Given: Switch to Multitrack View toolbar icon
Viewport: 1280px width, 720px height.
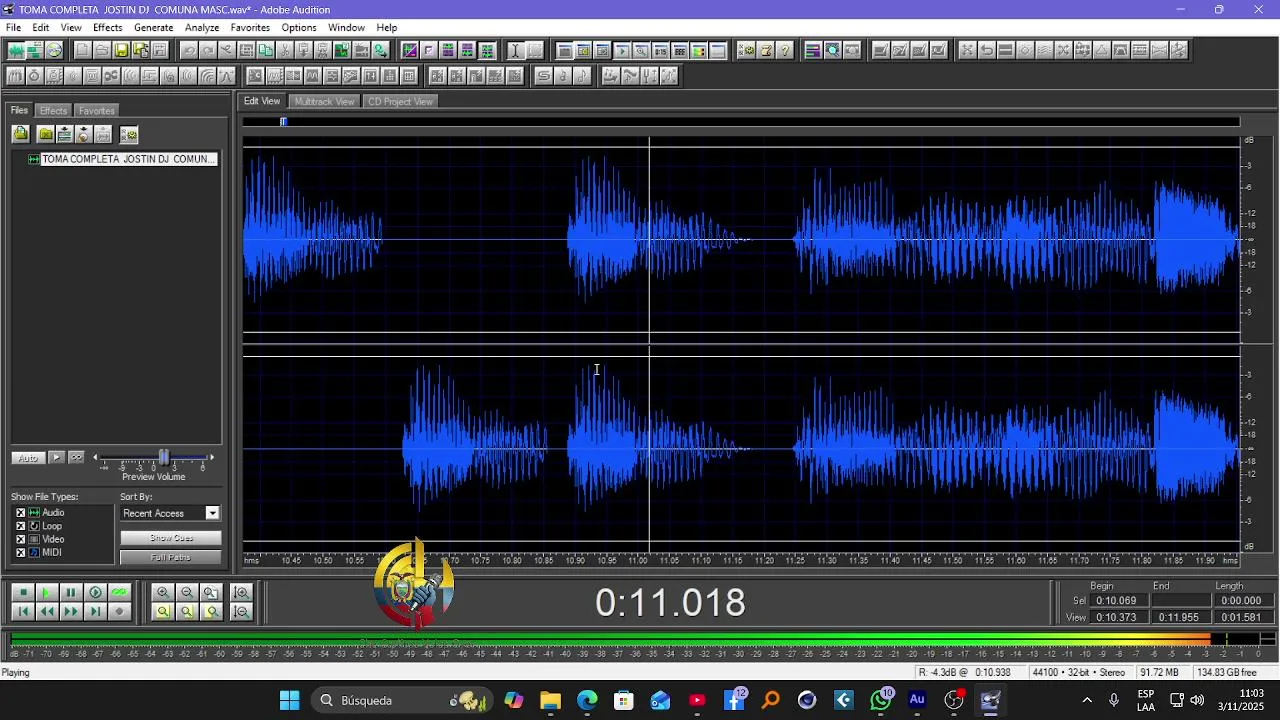Looking at the screenshot, I should [34, 51].
